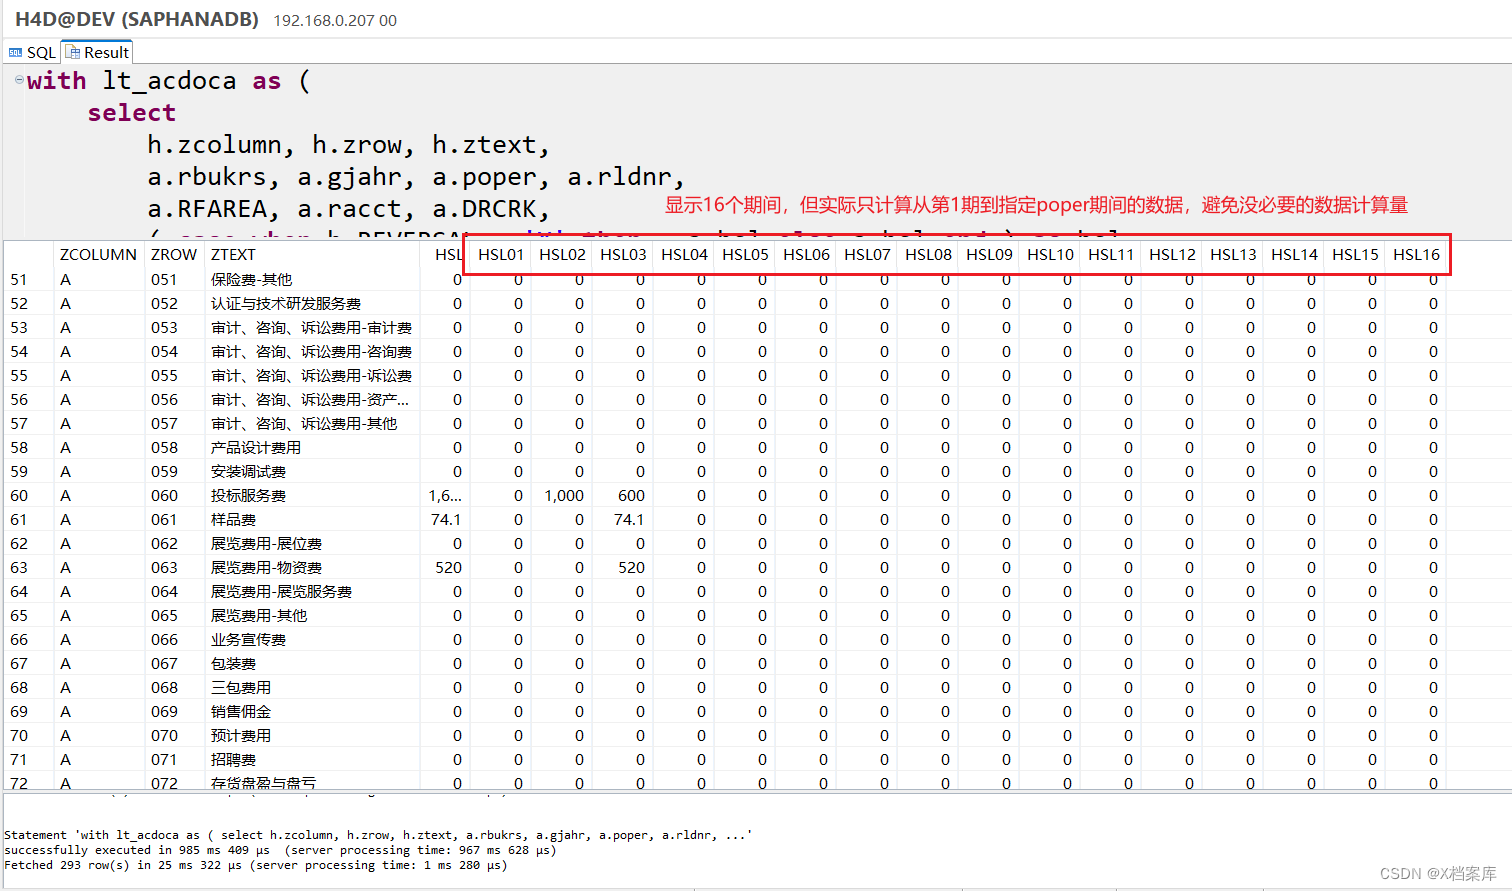Click the '保险费-其他' cell
Screen dimensions: 1512x891
251,279
